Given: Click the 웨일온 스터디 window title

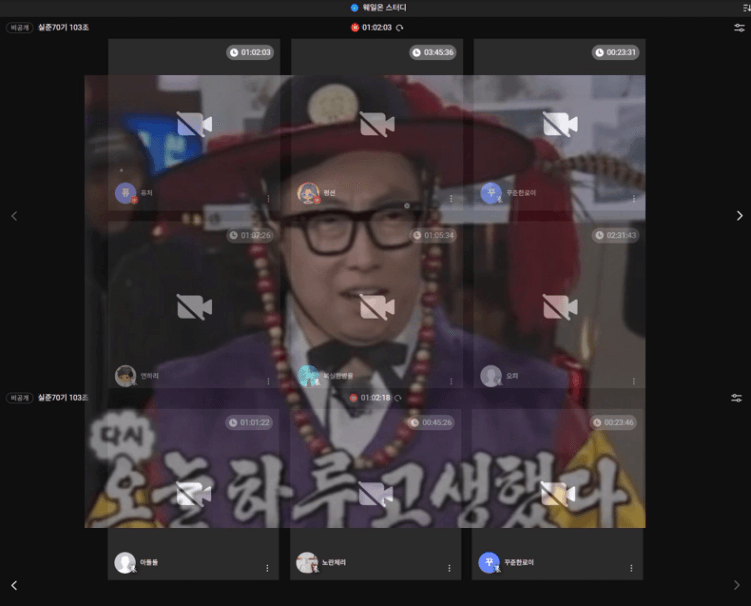Looking at the screenshot, I should tap(384, 7).
